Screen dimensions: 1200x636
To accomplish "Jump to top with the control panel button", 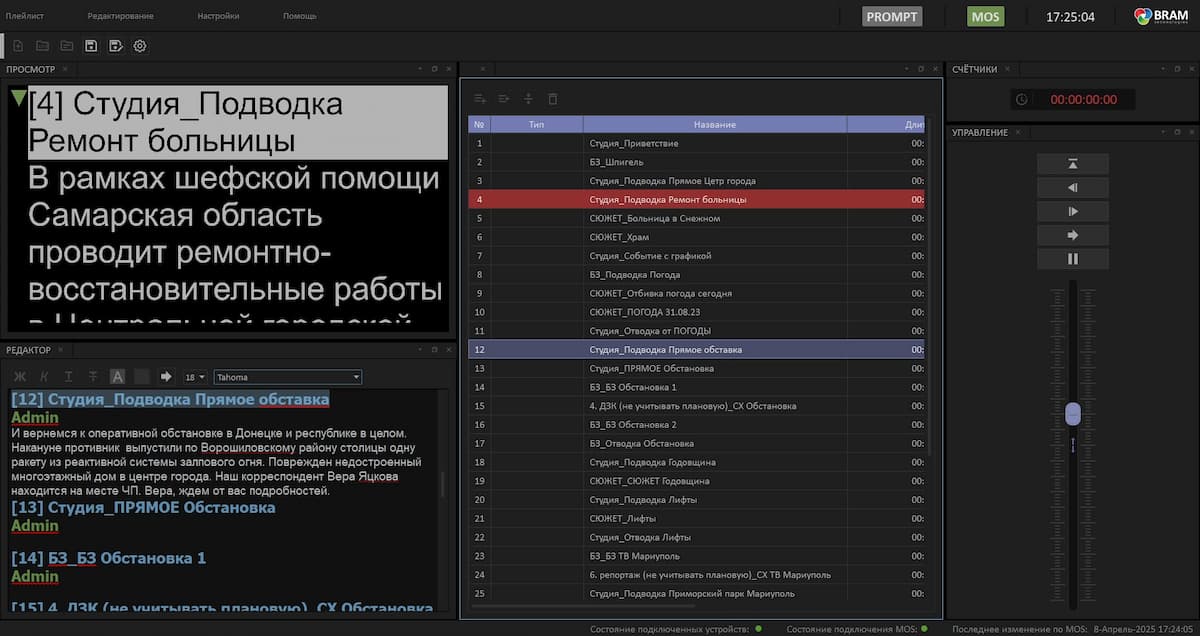I will pyautogui.click(x=1073, y=164).
